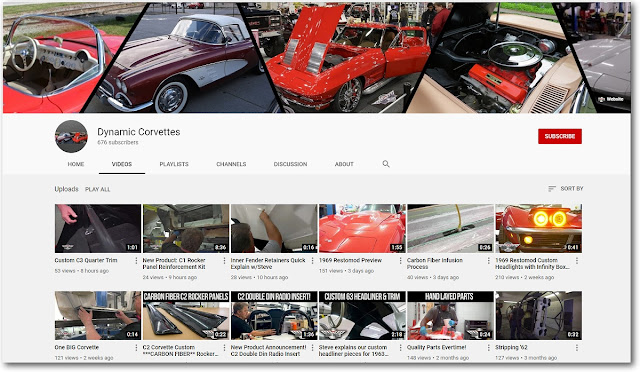Click the Play All link
Image resolution: width=640 pixels, height=372 pixels.
point(98,189)
